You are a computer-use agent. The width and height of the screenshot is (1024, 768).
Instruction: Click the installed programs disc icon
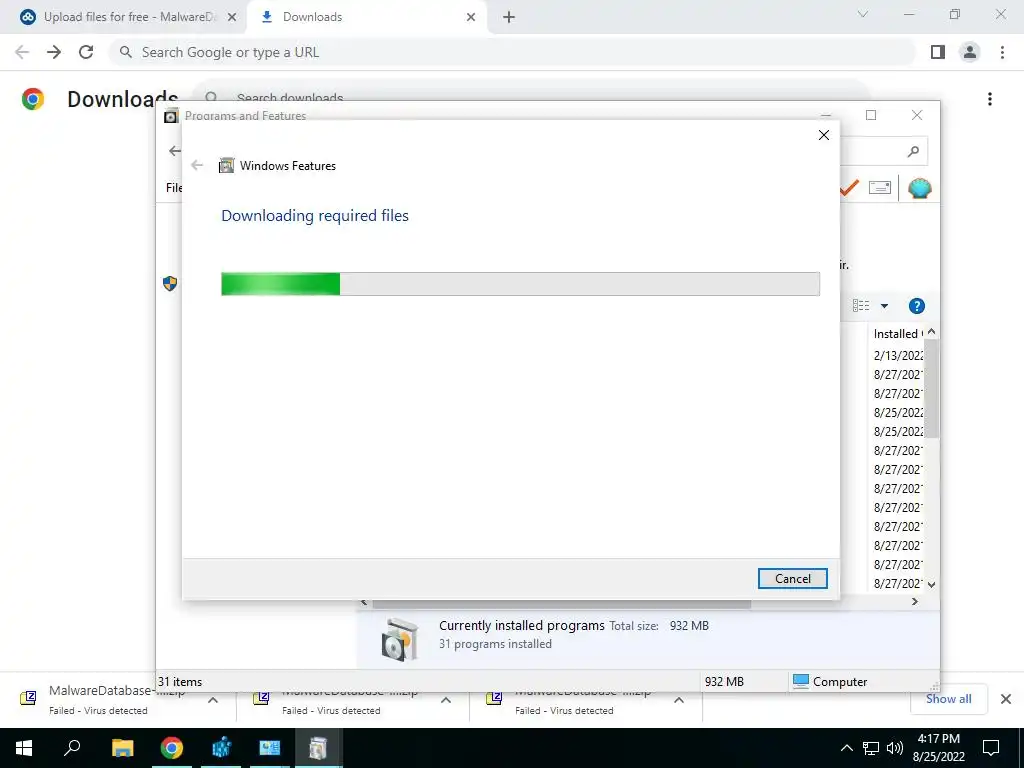(400, 639)
